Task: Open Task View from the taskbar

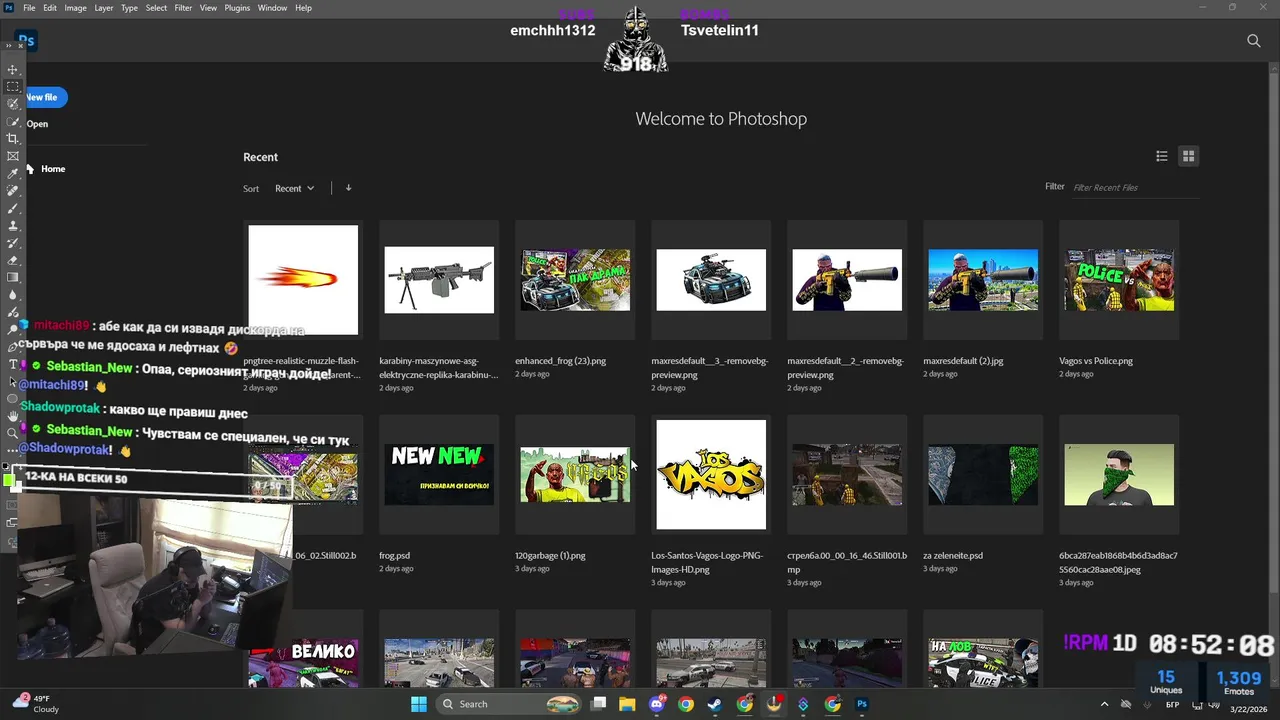Action: pyautogui.click(x=598, y=704)
